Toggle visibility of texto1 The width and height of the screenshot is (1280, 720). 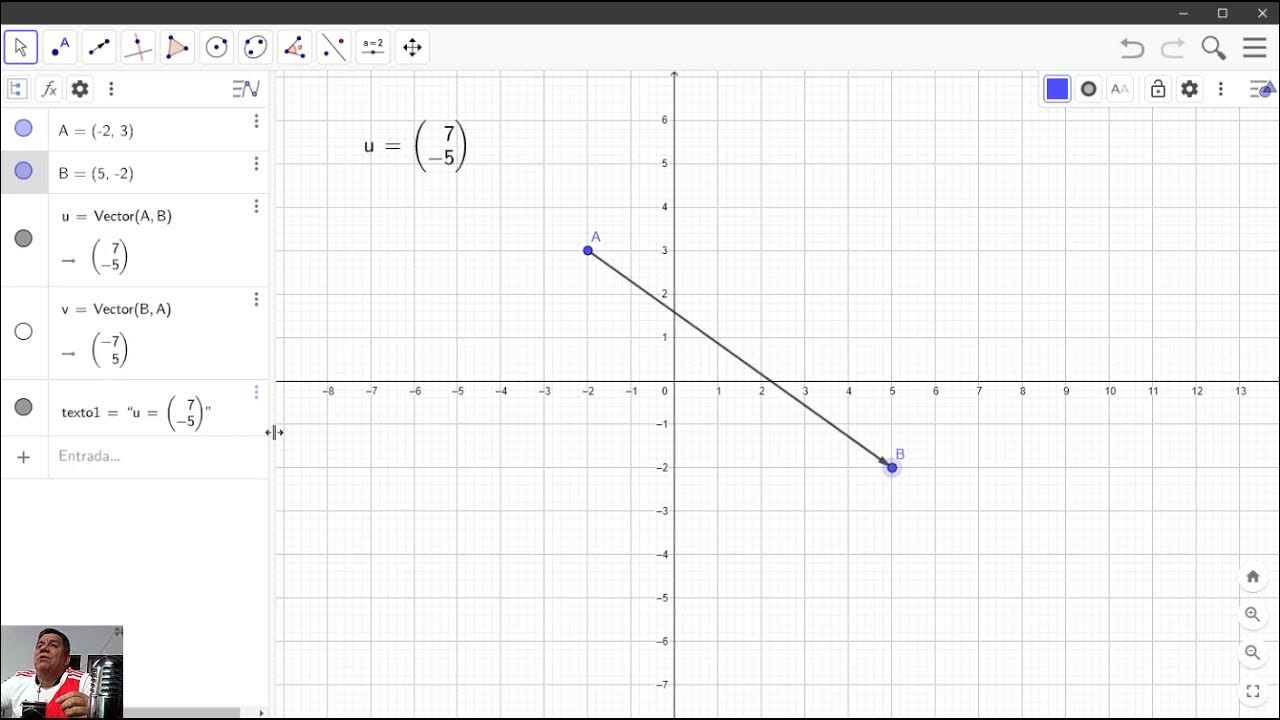(x=24, y=407)
